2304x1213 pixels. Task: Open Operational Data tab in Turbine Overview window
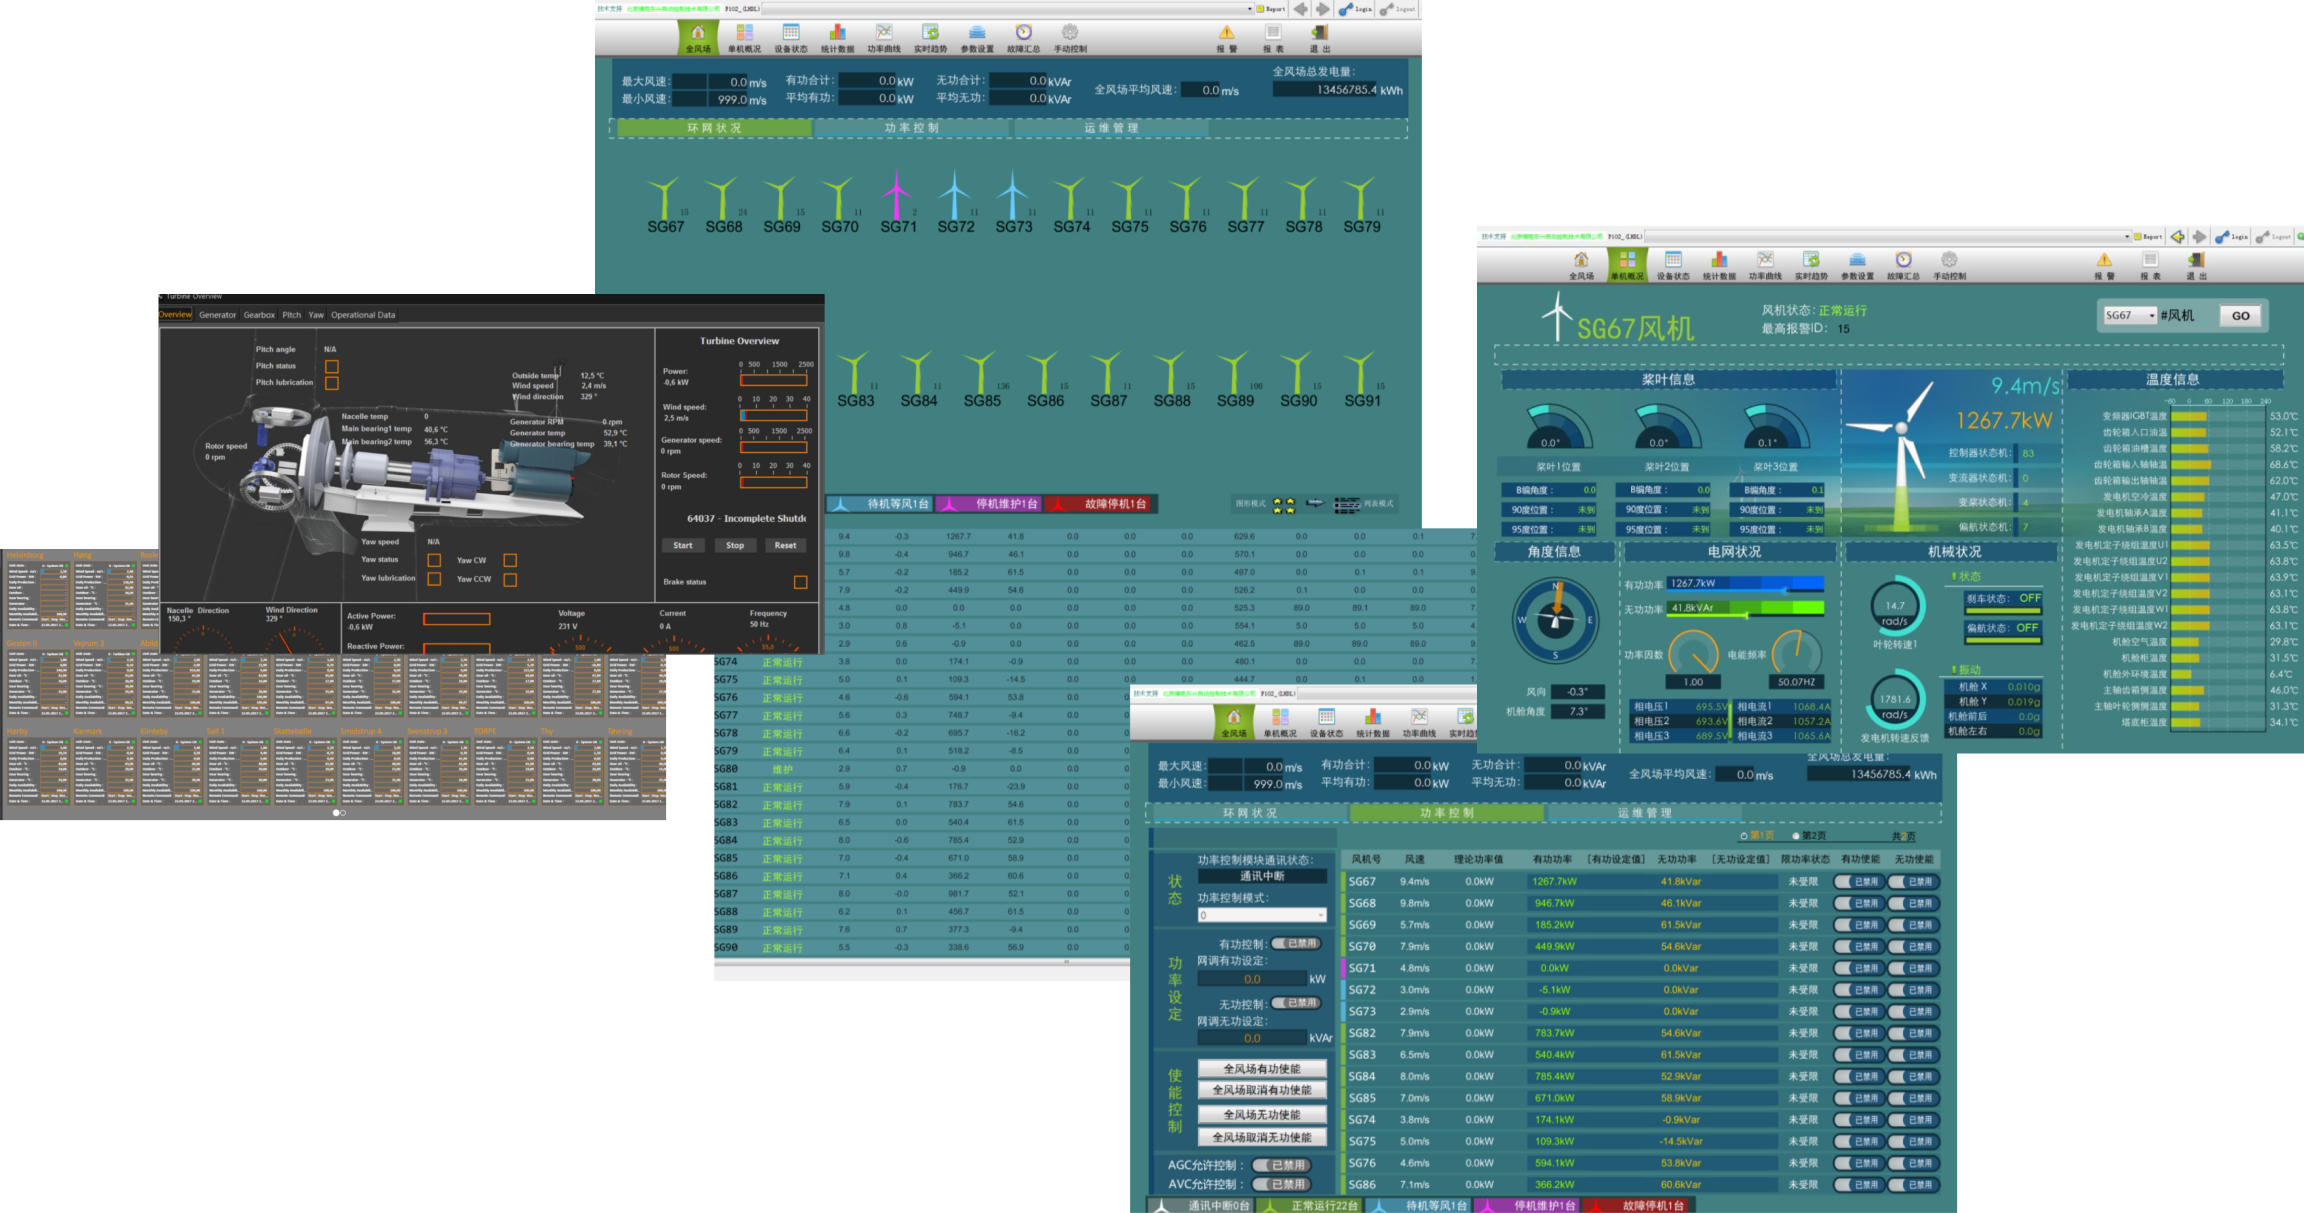click(x=363, y=315)
